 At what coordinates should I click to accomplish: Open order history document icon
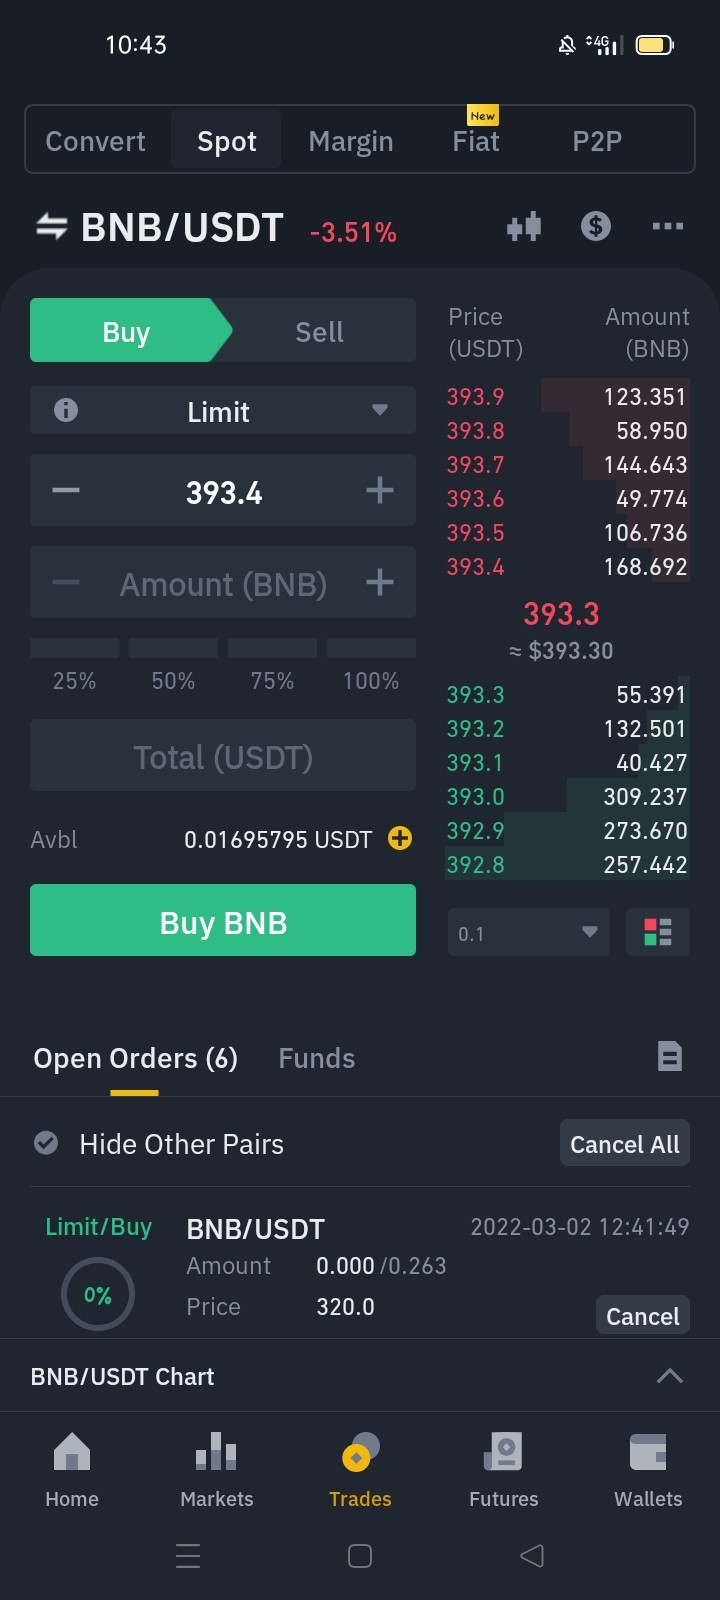[x=670, y=1056]
